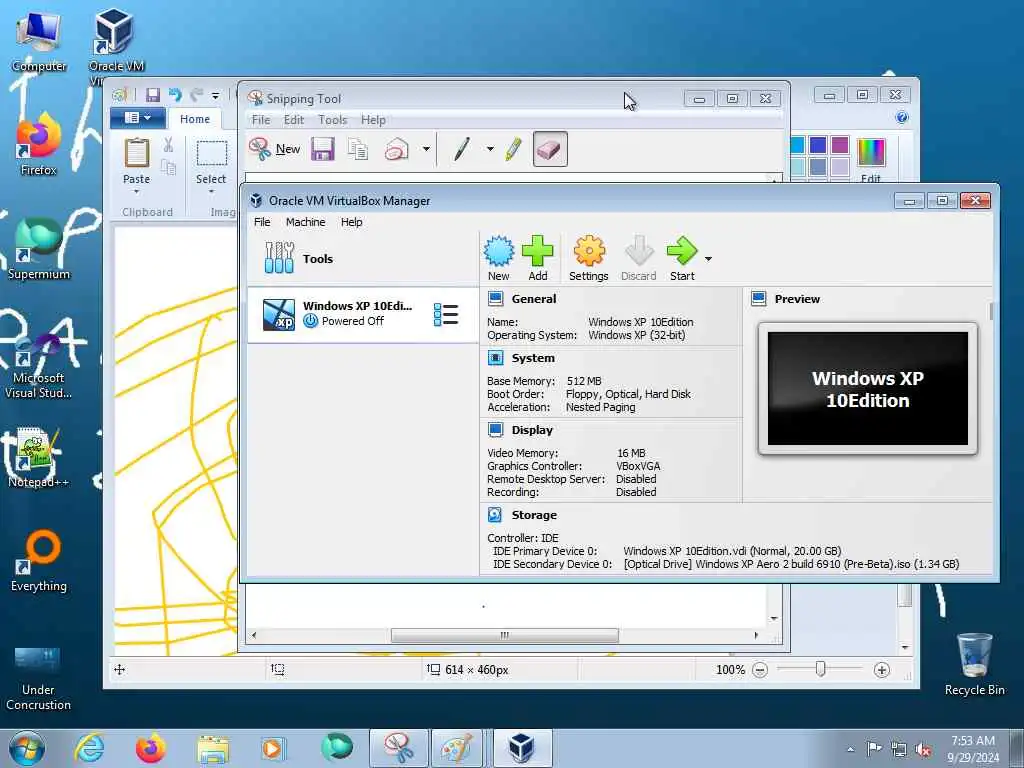
Task: Click the Discard arrow icon
Action: click(x=639, y=258)
